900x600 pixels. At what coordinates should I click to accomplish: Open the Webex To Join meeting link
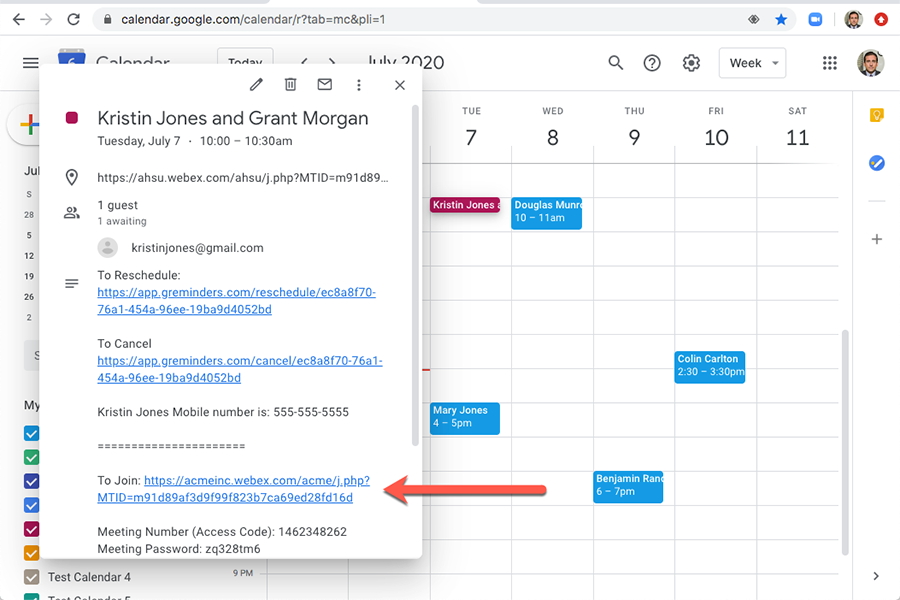(x=234, y=489)
